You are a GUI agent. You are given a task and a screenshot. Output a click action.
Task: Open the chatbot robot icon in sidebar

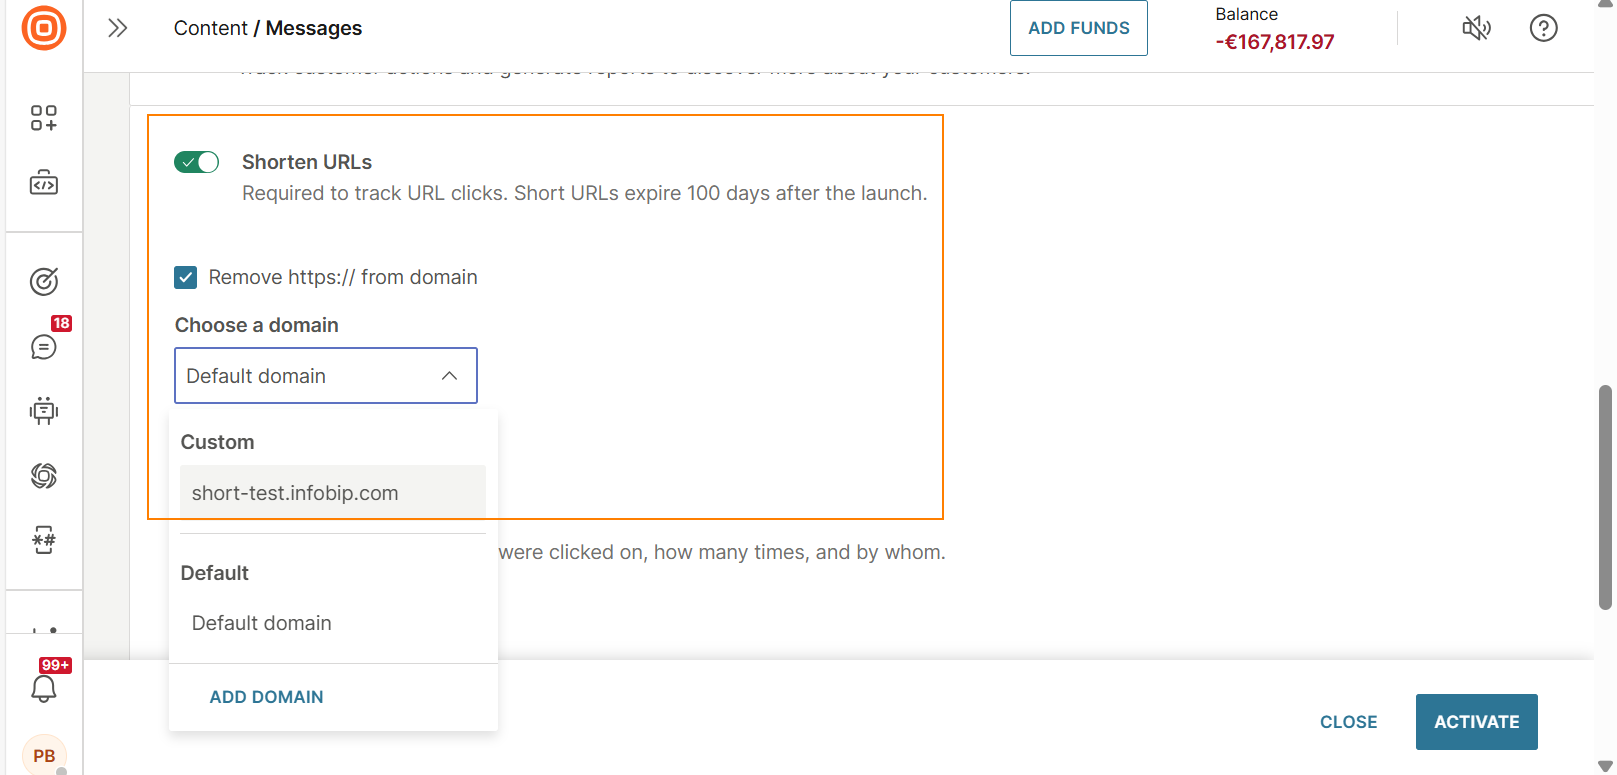tap(44, 411)
